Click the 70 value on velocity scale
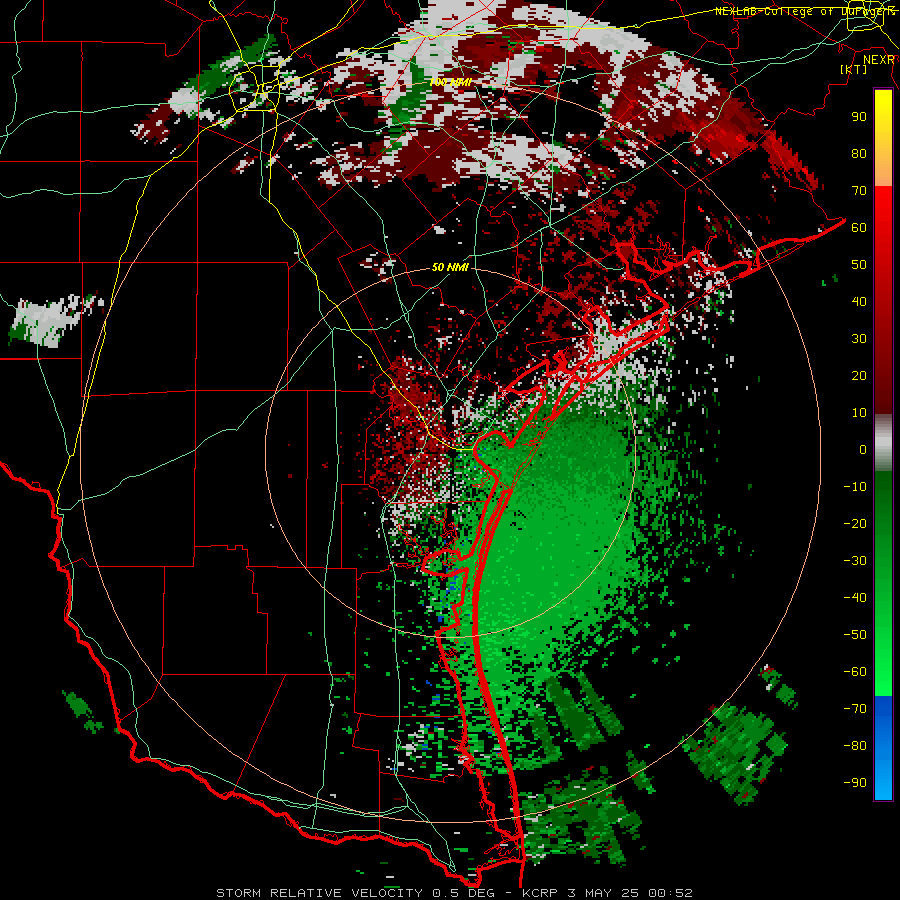 pos(859,191)
